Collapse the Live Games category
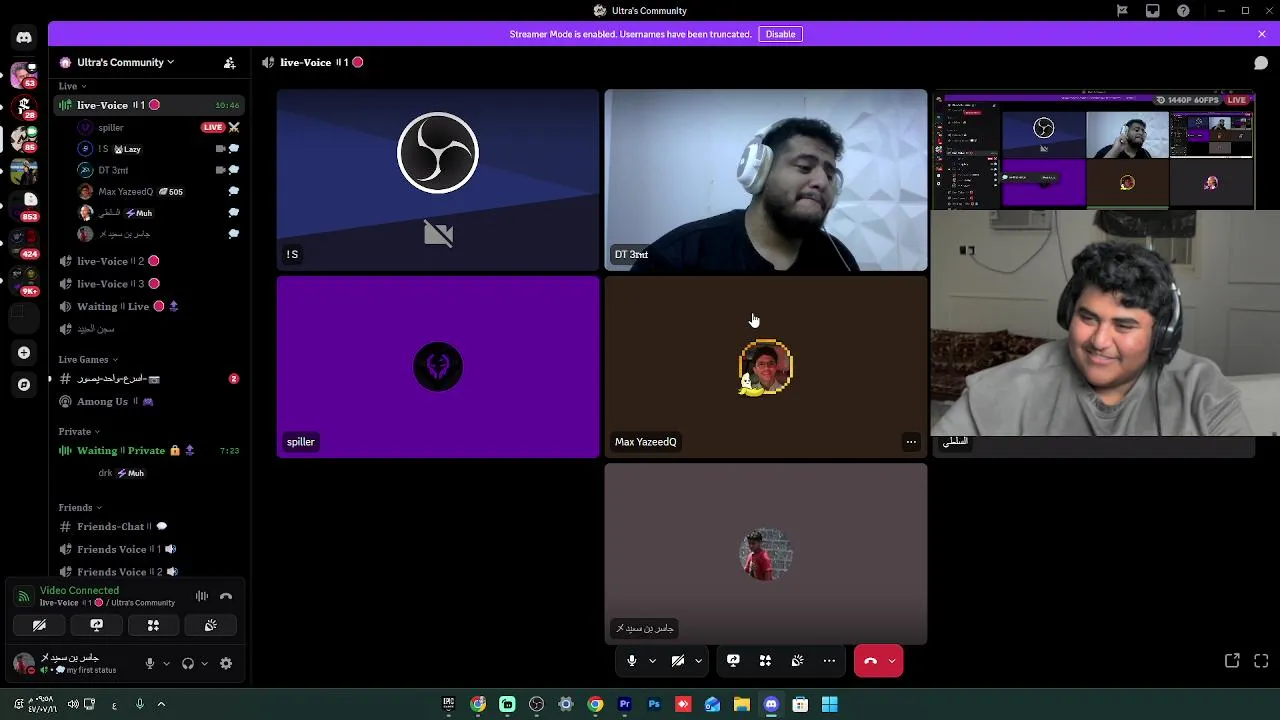Screen dimensions: 1280x720 coord(88,359)
